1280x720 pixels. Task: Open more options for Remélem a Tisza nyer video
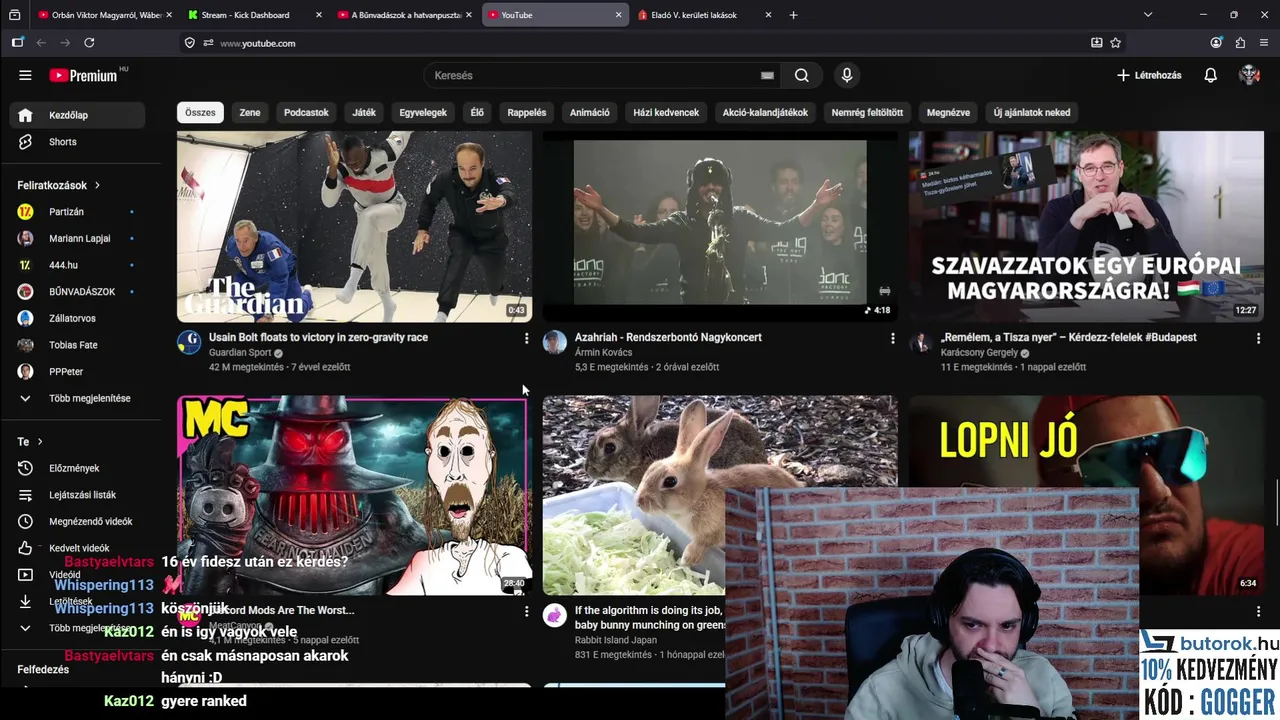1258,339
